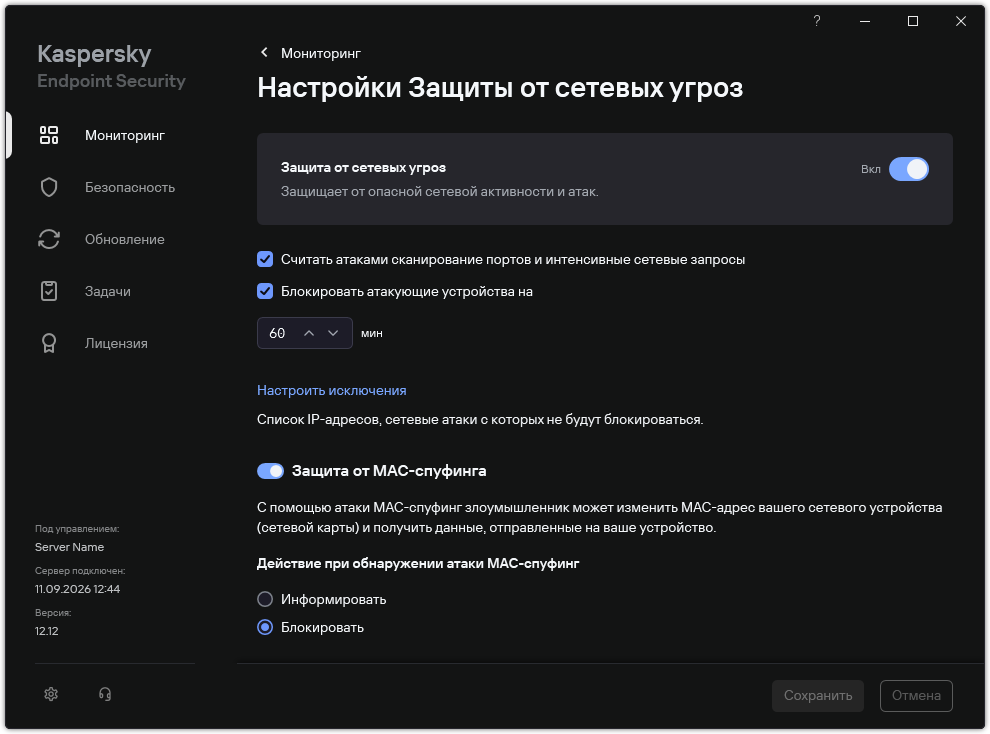Image resolution: width=990 pixels, height=734 pixels.
Task: Click the Server Name text
Action: 69,547
